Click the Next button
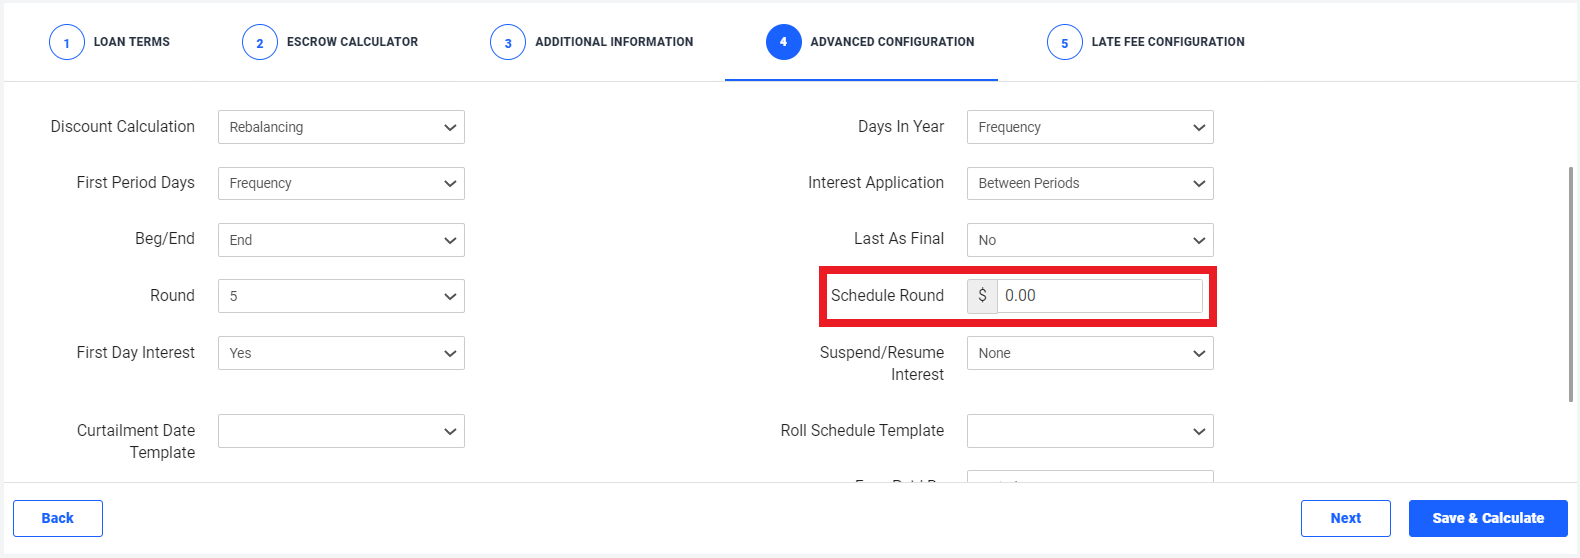 [x=1346, y=518]
